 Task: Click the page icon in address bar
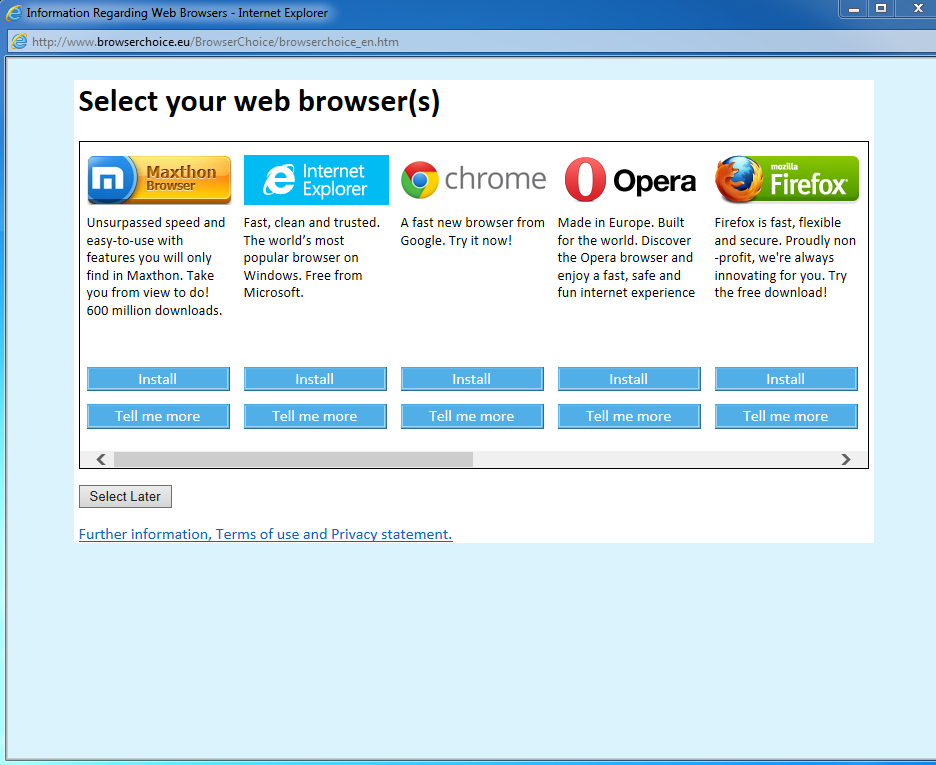point(19,42)
